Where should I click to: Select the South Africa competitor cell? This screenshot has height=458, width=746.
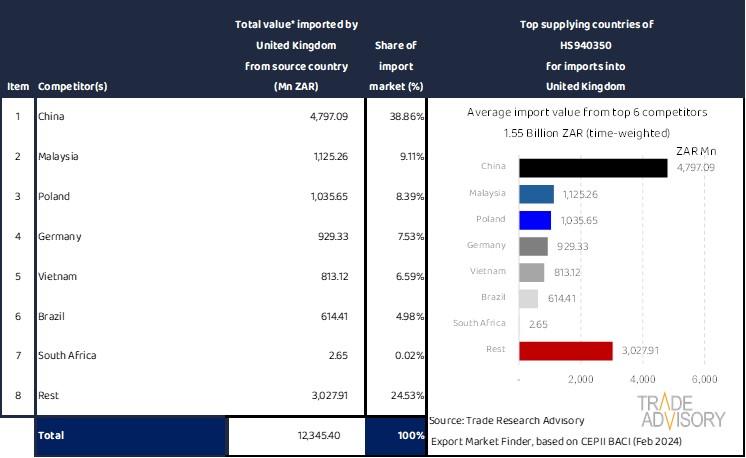(68, 356)
